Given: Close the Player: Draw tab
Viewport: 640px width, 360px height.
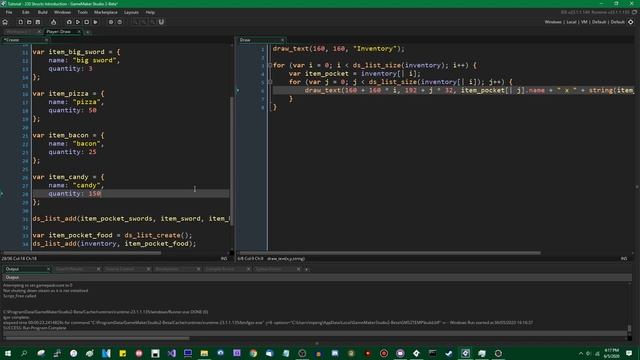Looking at the screenshot, I should [x=79, y=31].
